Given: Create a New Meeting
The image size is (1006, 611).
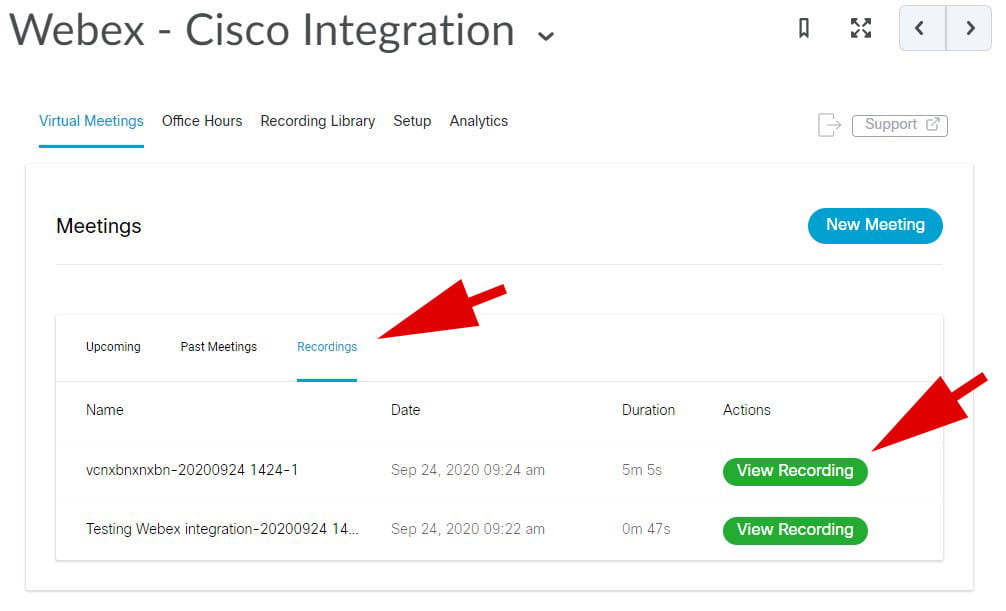Looking at the screenshot, I should (874, 225).
